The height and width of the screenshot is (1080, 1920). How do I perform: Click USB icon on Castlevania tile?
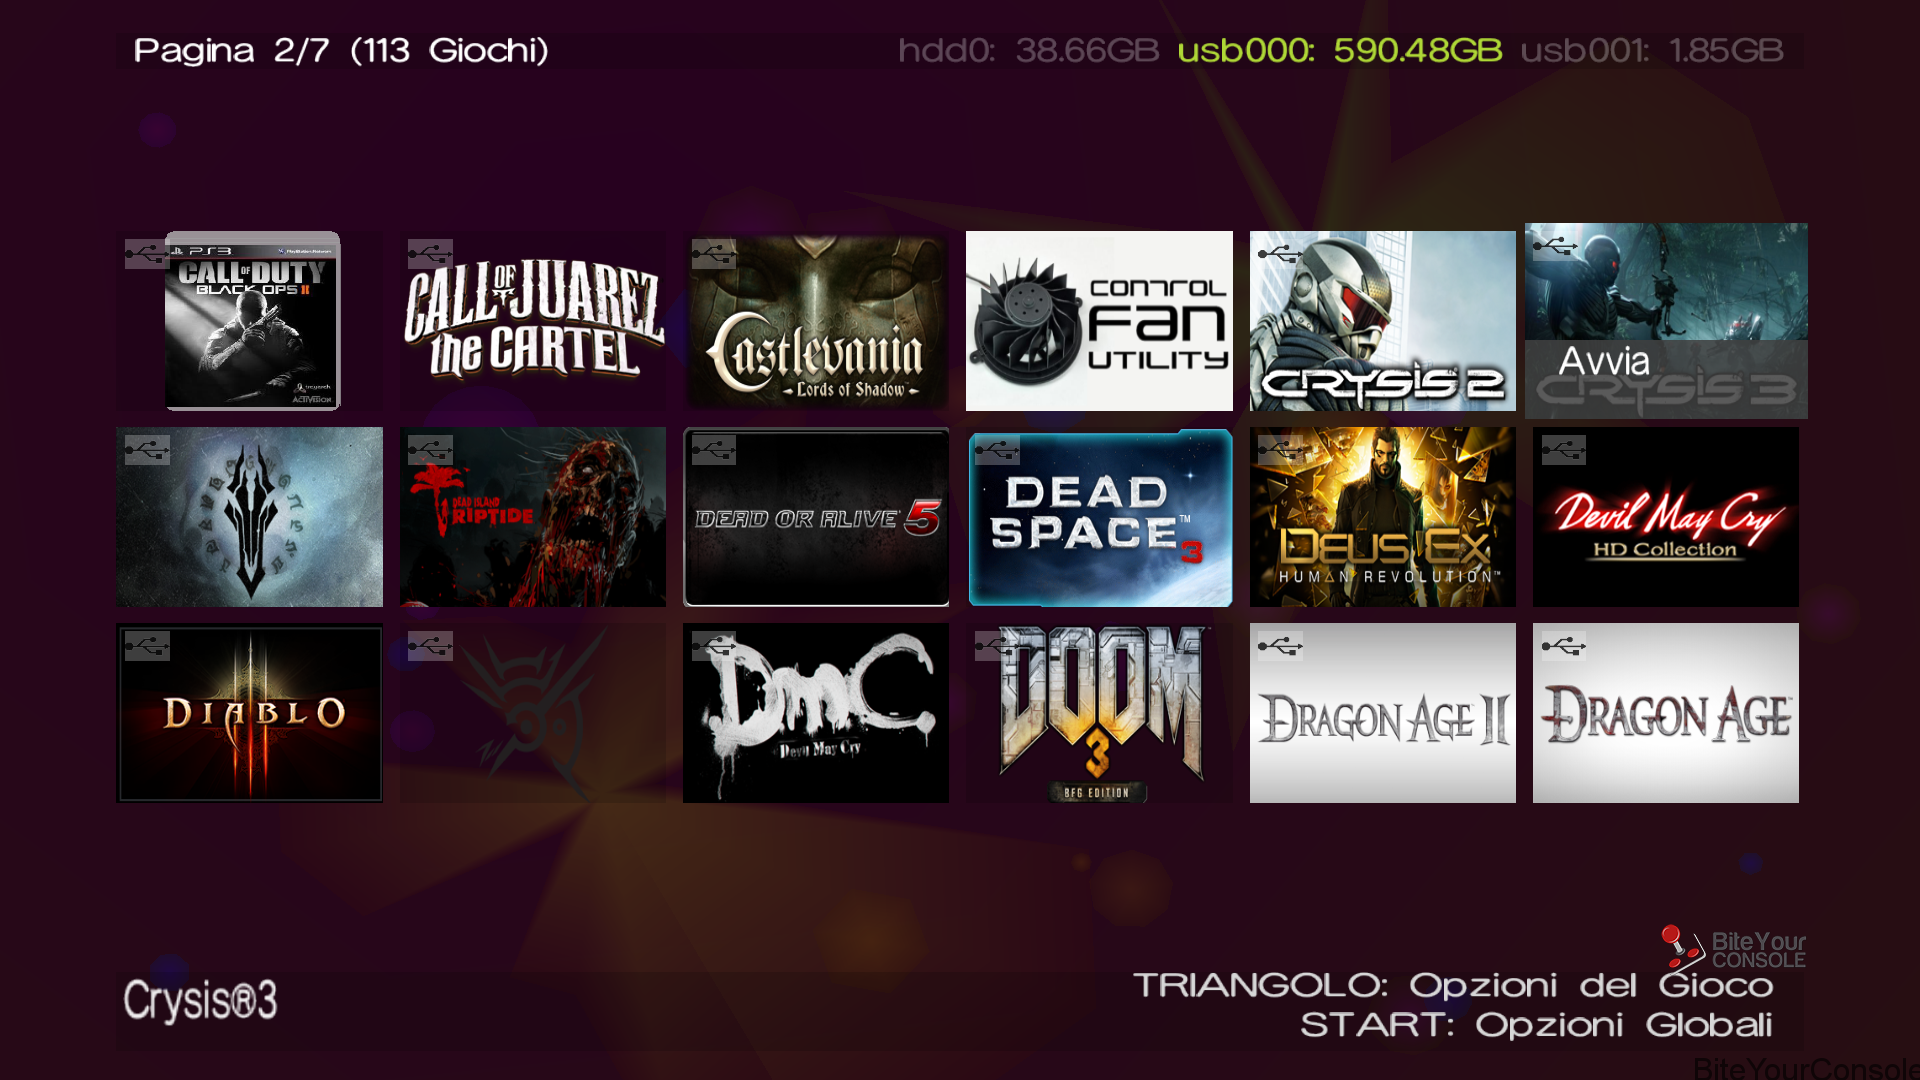tap(714, 254)
